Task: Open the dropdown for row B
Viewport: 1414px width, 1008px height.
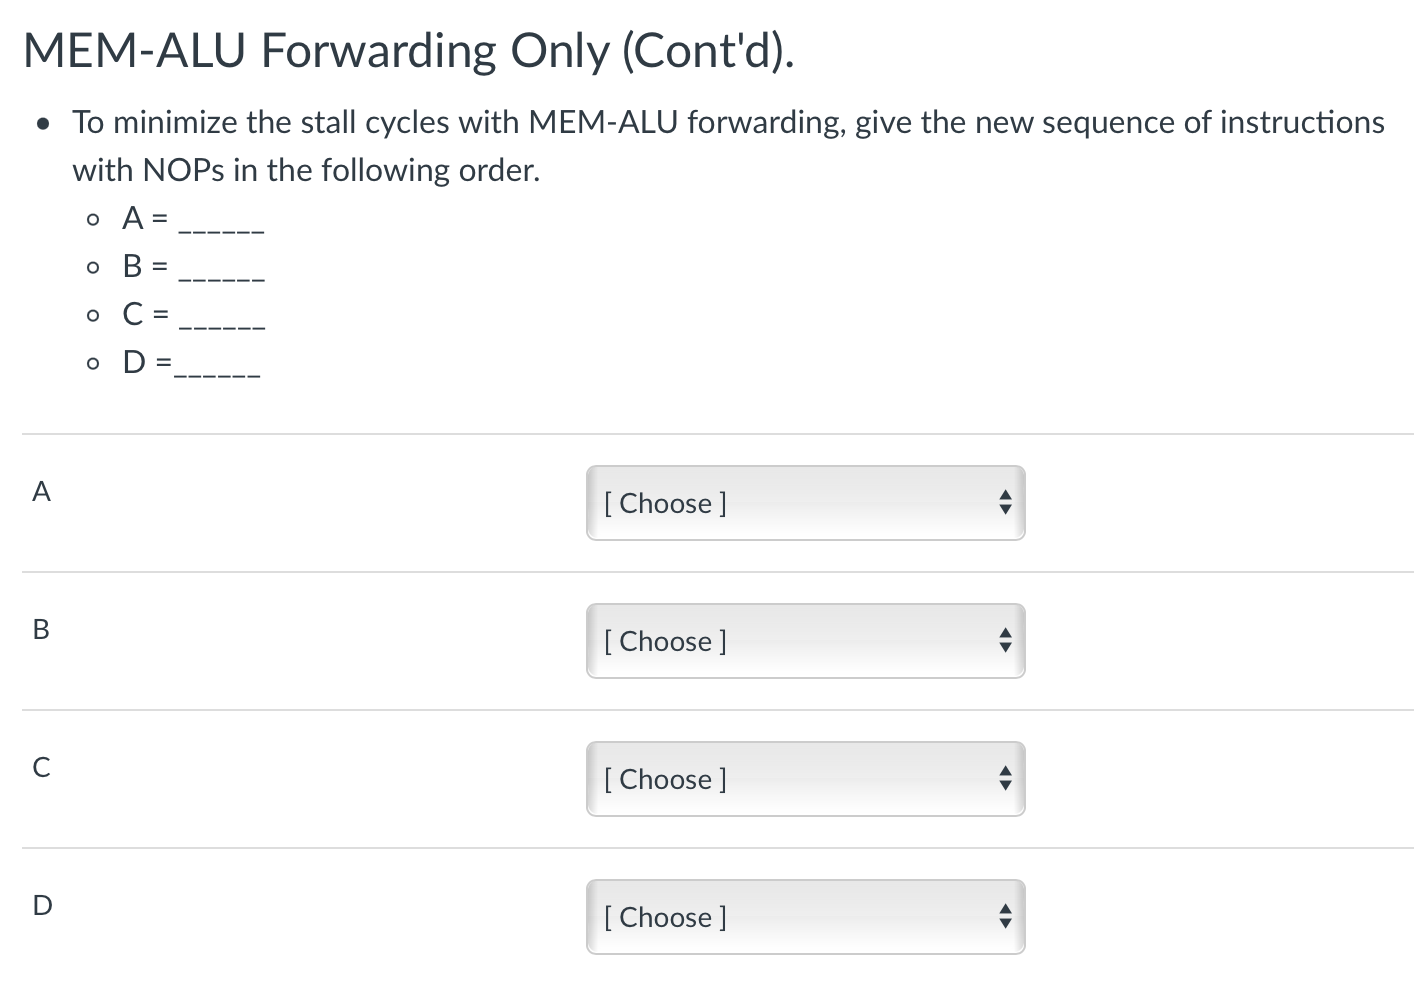Action: pos(806,641)
